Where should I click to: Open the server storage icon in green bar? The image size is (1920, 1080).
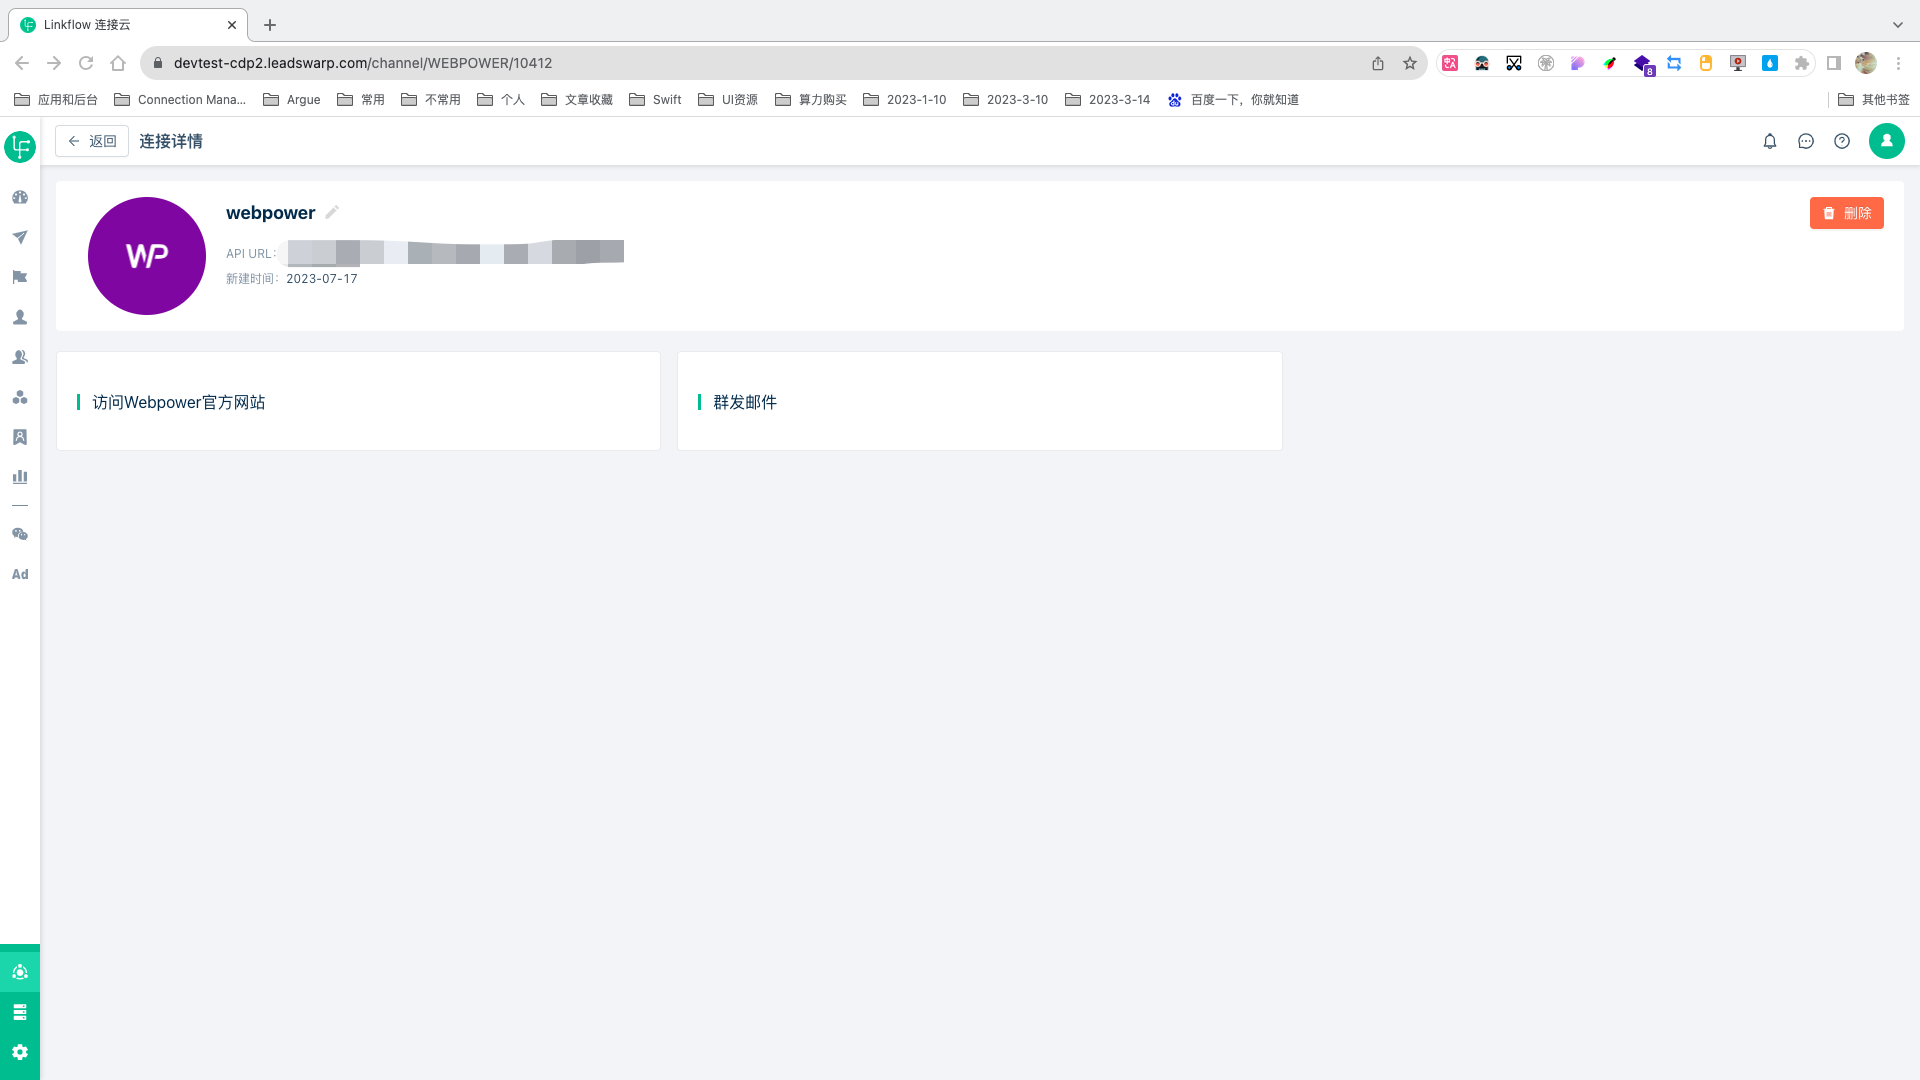[x=20, y=1012]
